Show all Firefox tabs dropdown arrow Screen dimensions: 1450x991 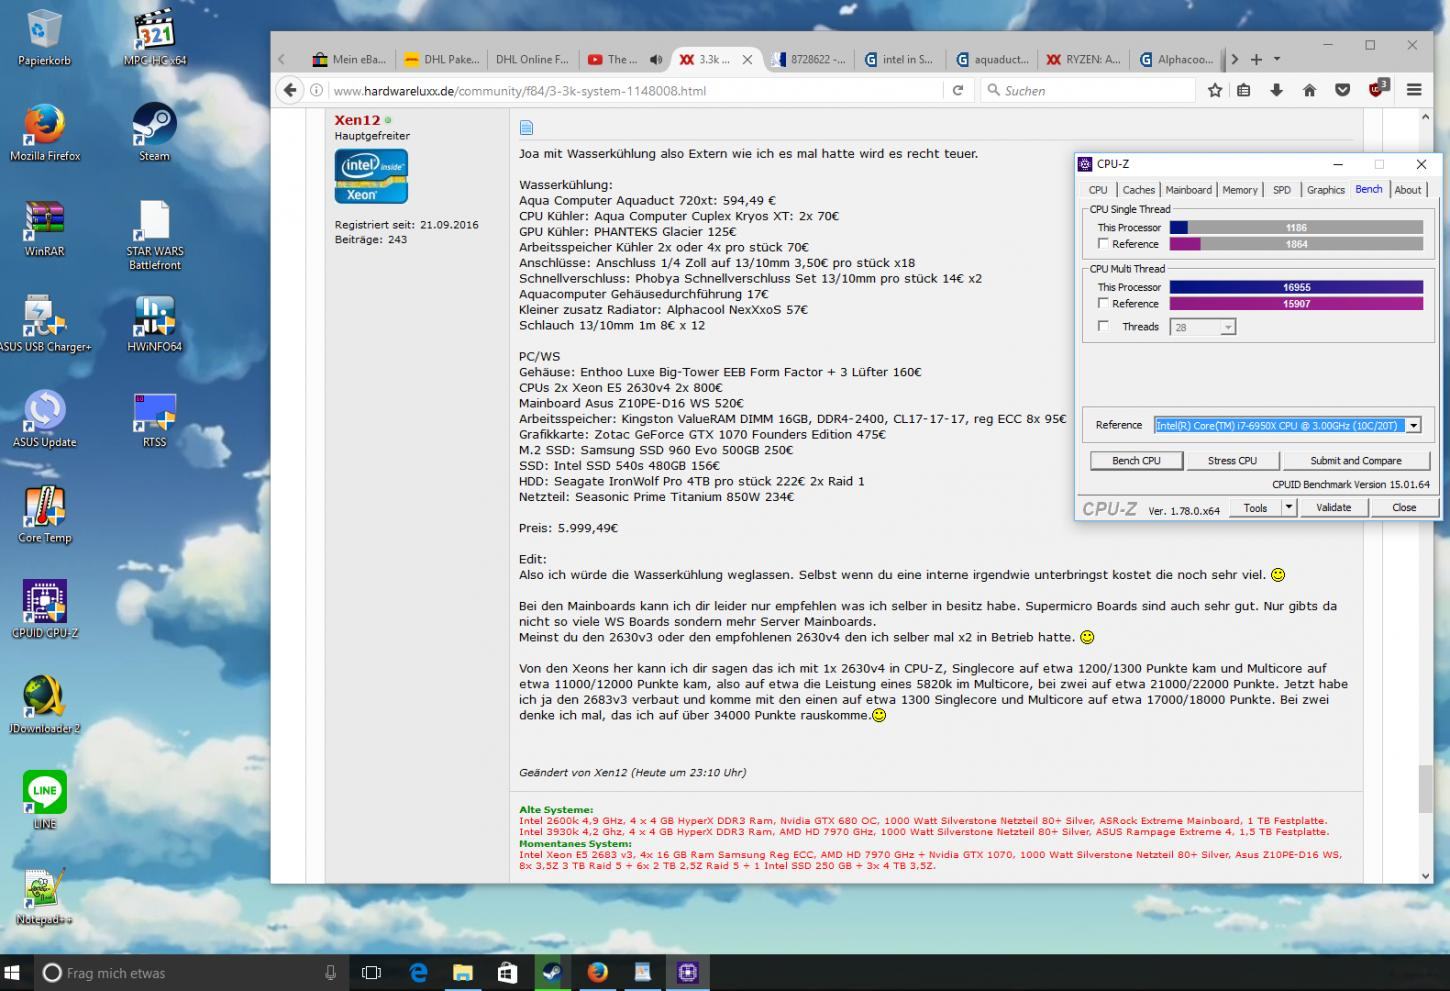pyautogui.click(x=1277, y=60)
